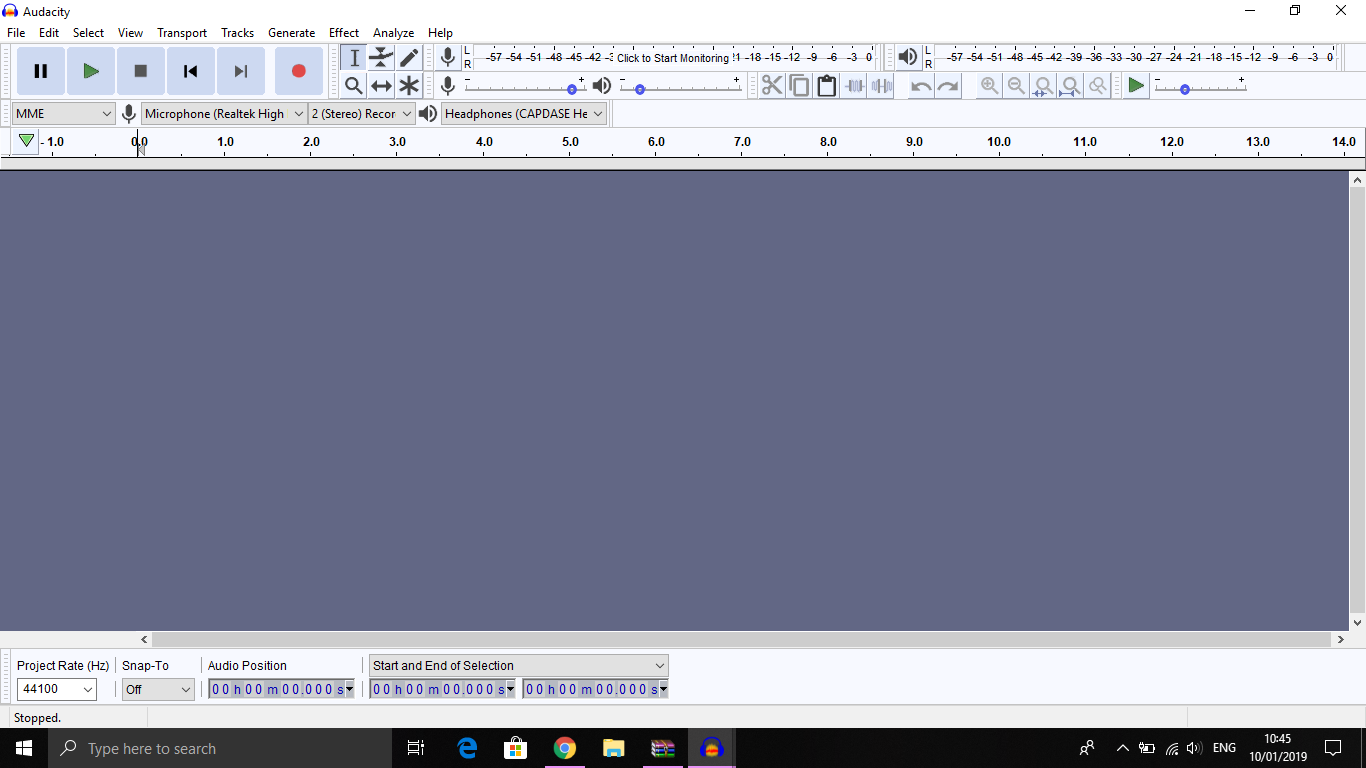Open the Effect menu
This screenshot has width=1366, height=768.
pyautogui.click(x=344, y=33)
